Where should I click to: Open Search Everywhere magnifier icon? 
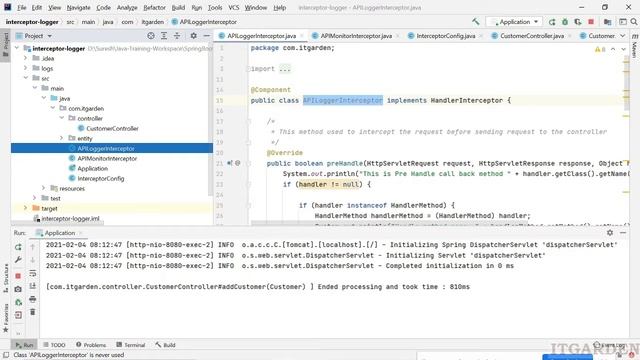click(633, 22)
